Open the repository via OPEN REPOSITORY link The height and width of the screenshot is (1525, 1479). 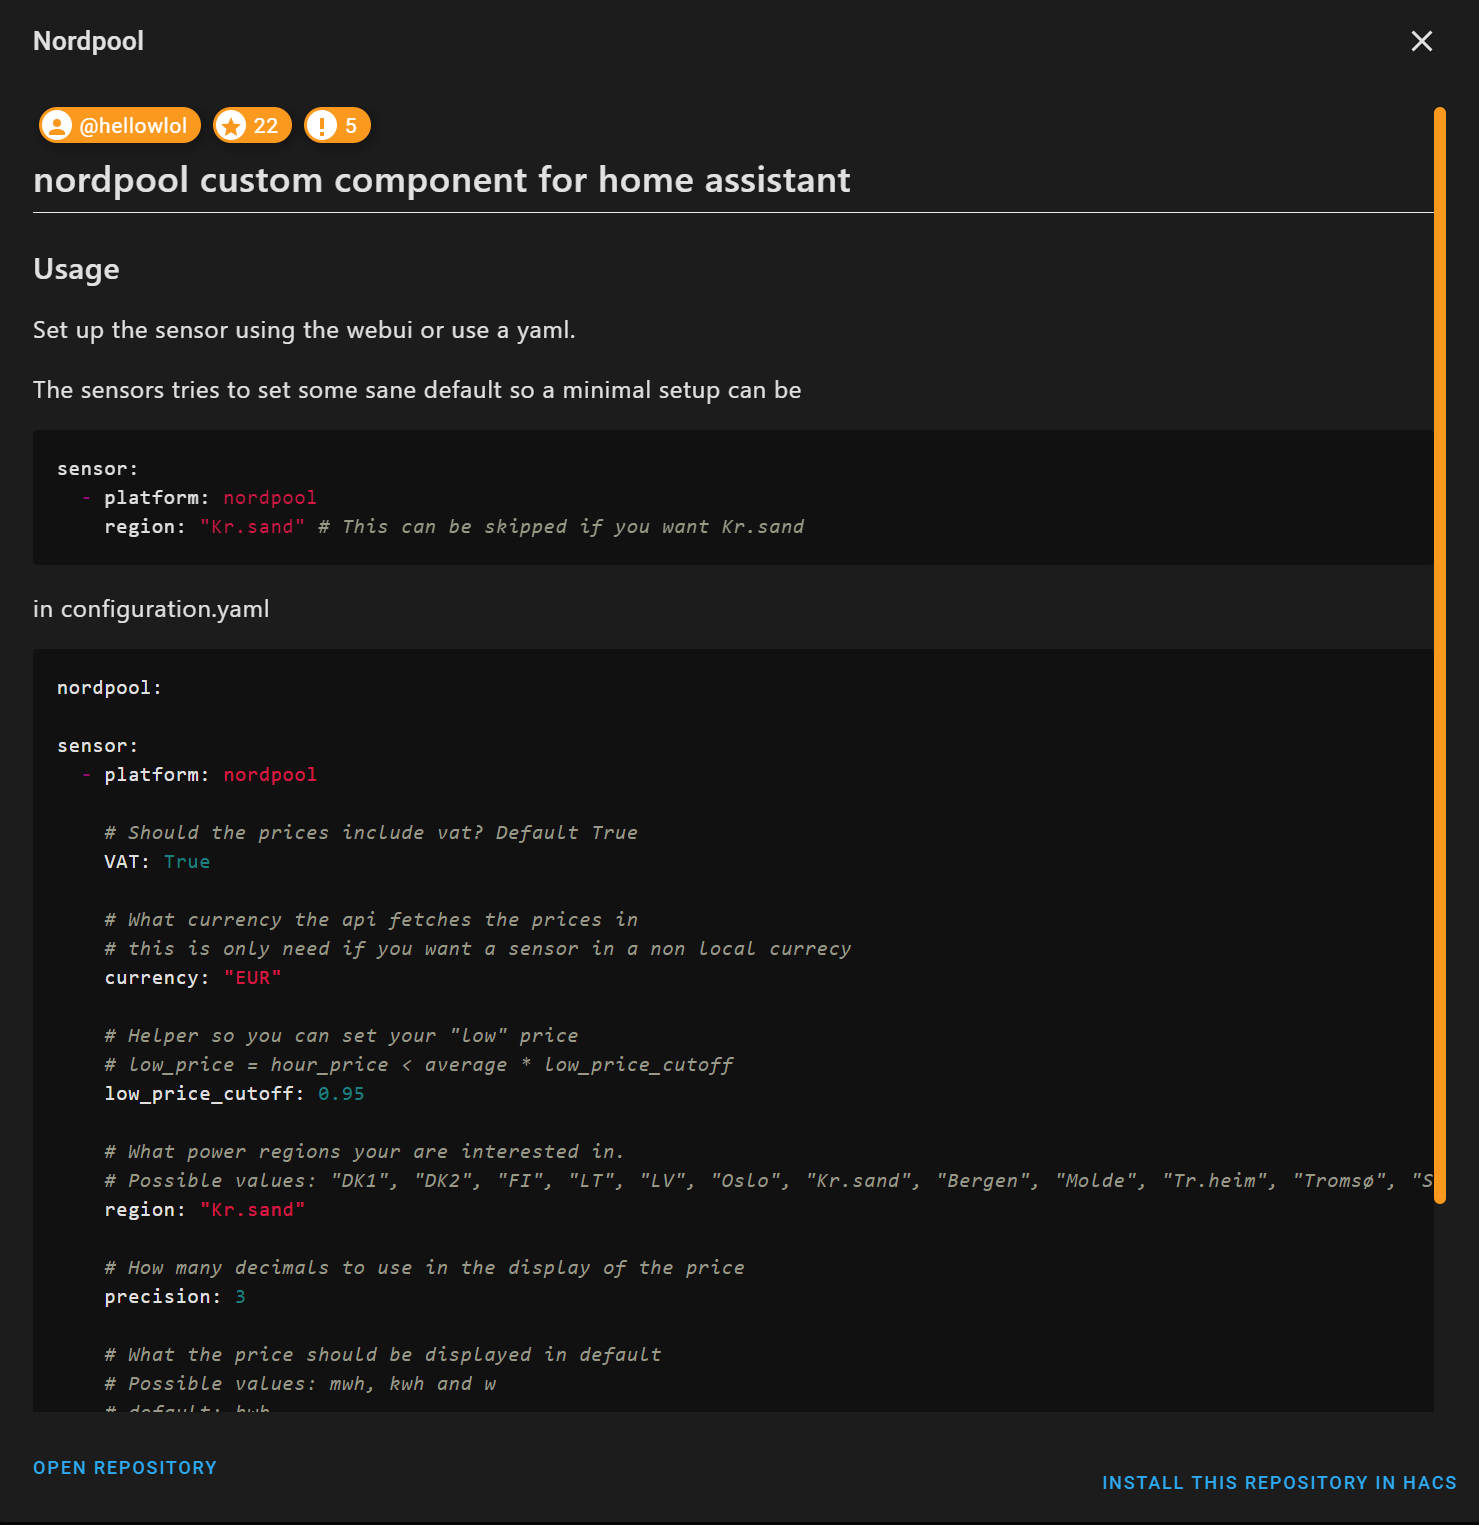click(125, 1467)
